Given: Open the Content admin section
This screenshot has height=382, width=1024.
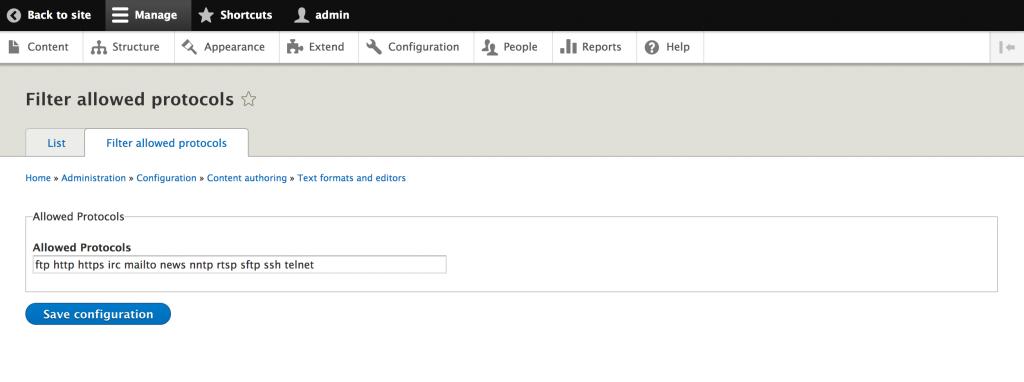Looking at the screenshot, I should coord(41,47).
